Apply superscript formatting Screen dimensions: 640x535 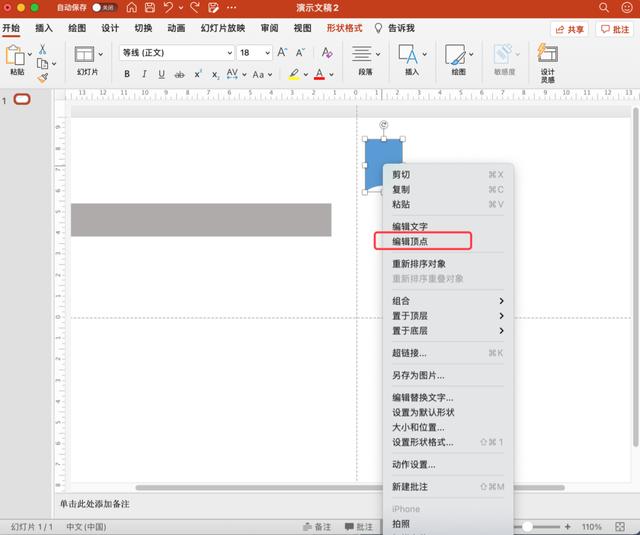[198, 74]
